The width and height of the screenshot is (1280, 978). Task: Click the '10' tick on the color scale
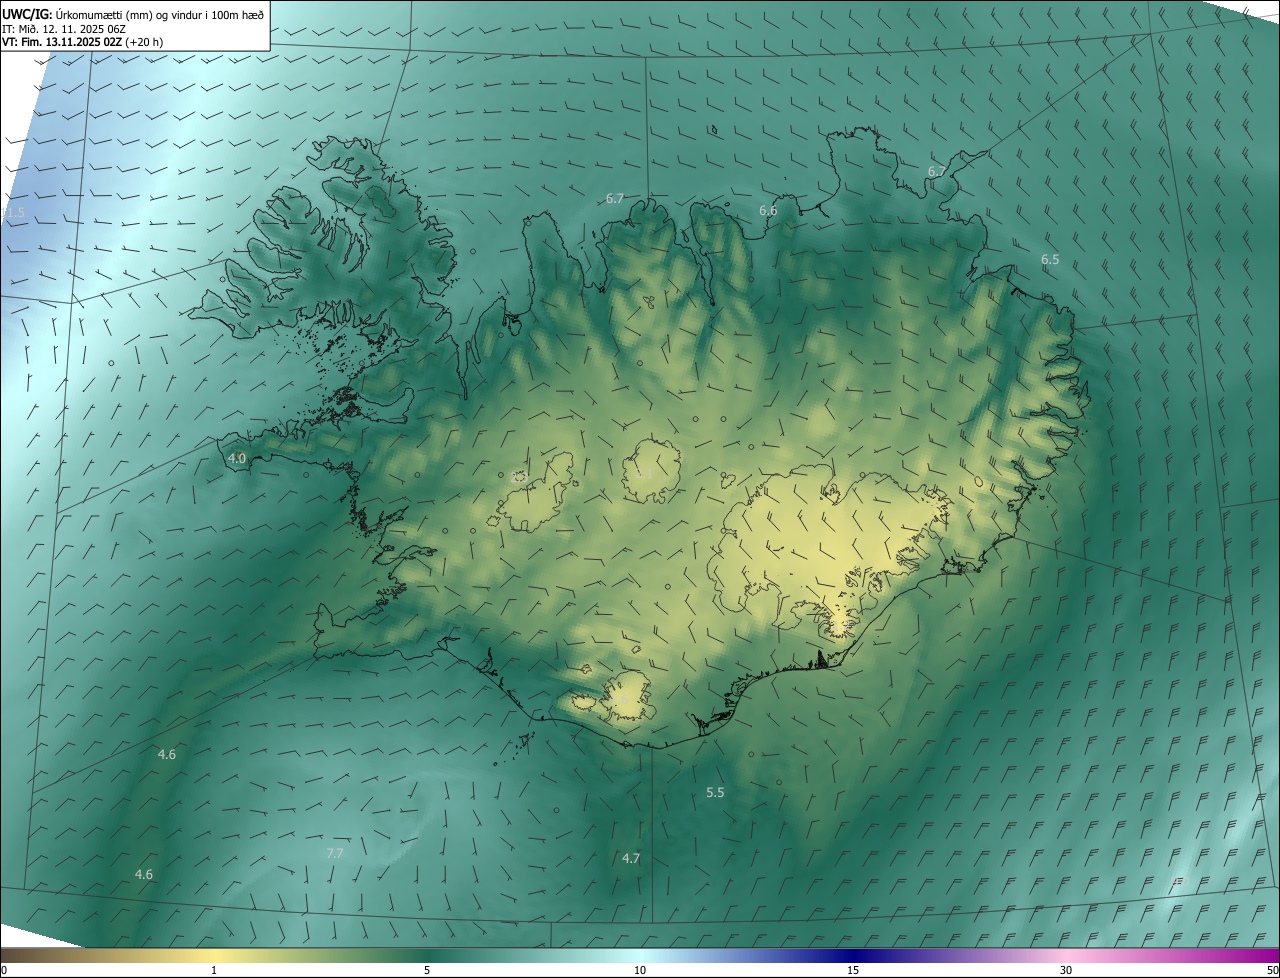click(640, 970)
